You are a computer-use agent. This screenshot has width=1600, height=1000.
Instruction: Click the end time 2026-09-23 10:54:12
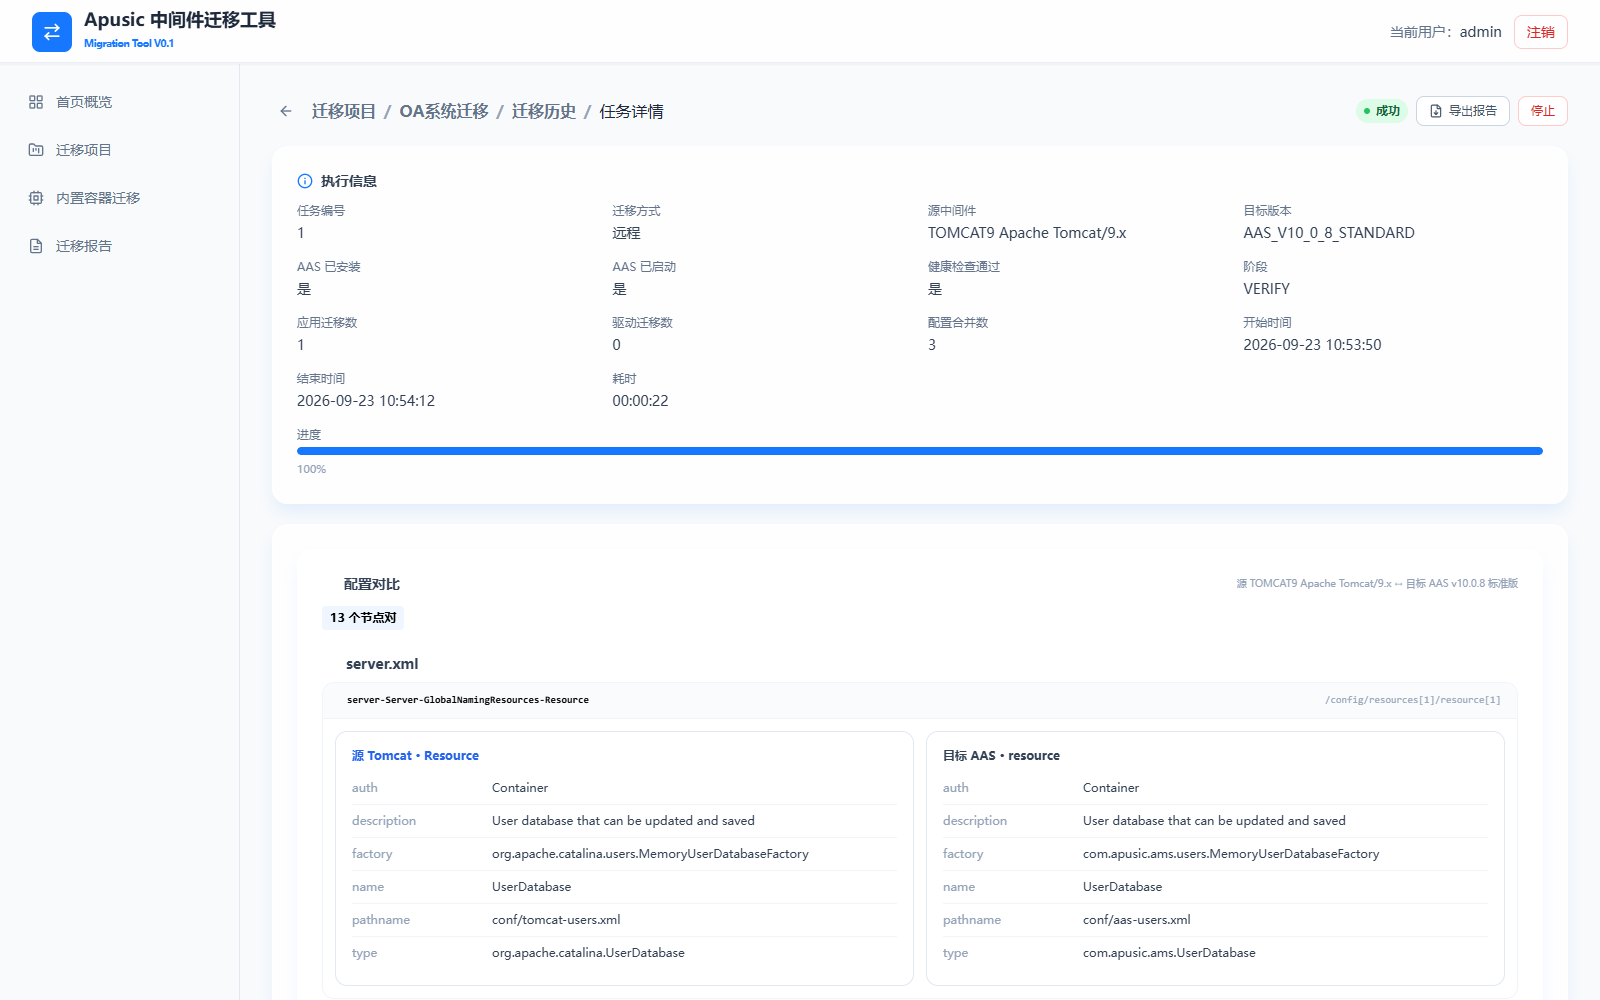(x=366, y=401)
